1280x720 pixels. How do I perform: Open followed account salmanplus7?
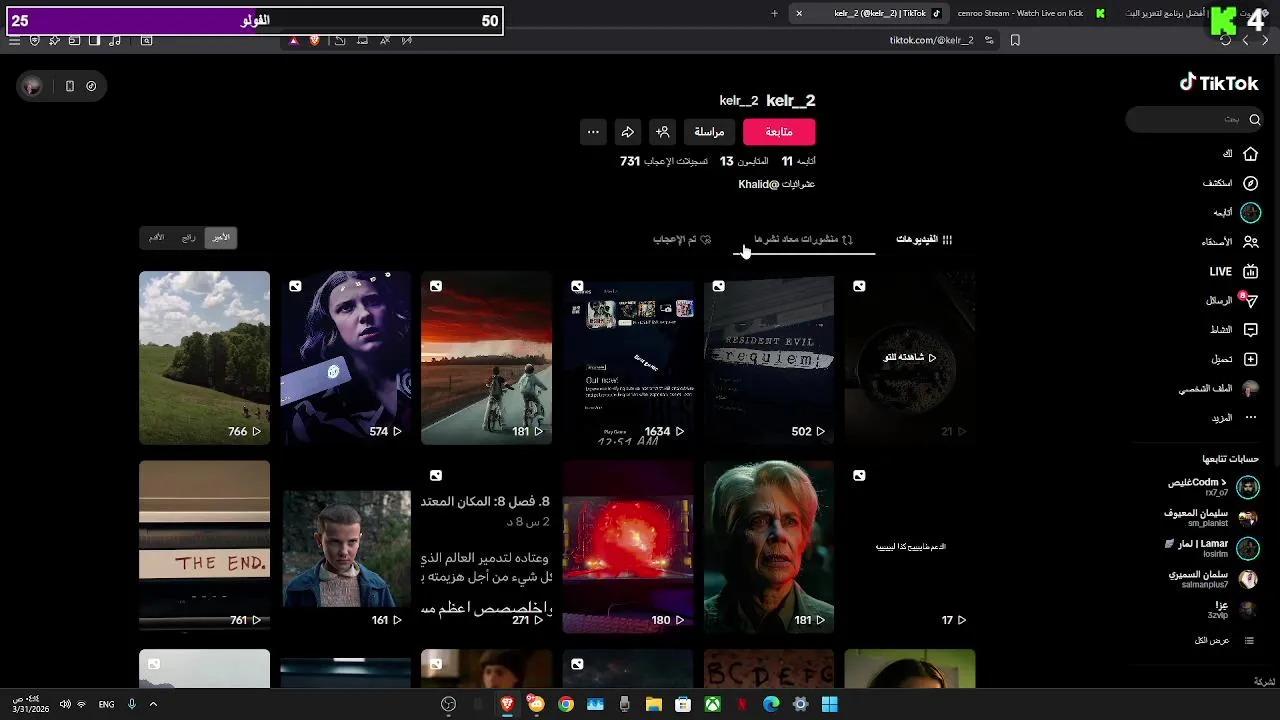pyautogui.click(x=1213, y=579)
